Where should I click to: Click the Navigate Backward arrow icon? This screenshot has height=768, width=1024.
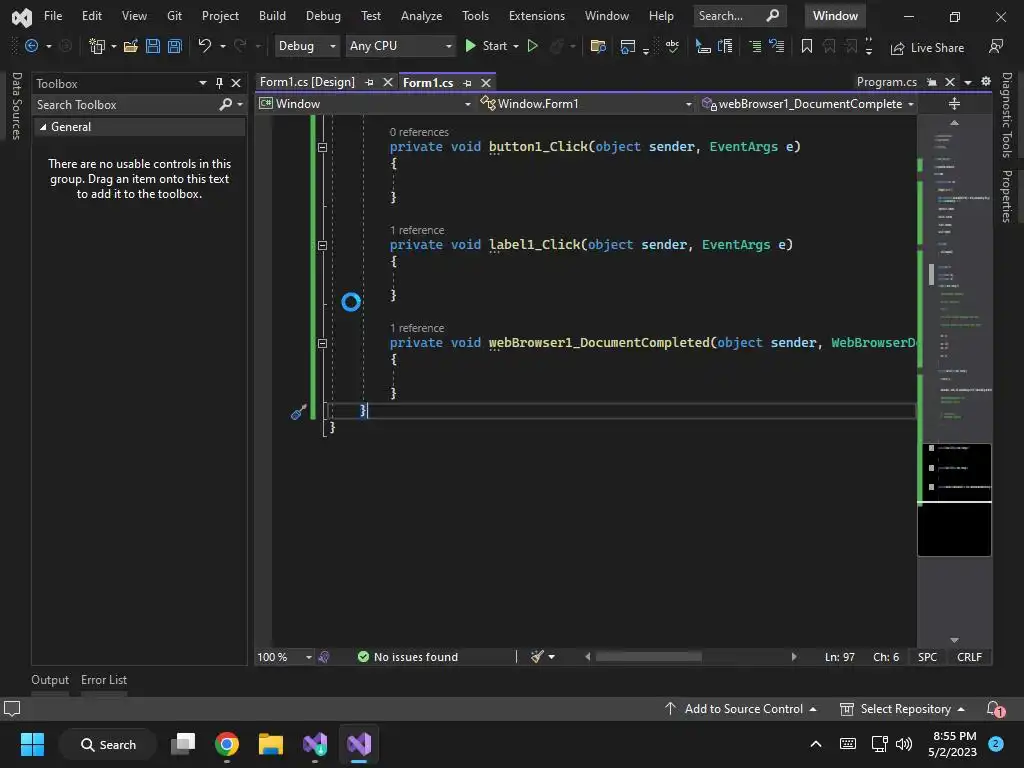pos(31,46)
